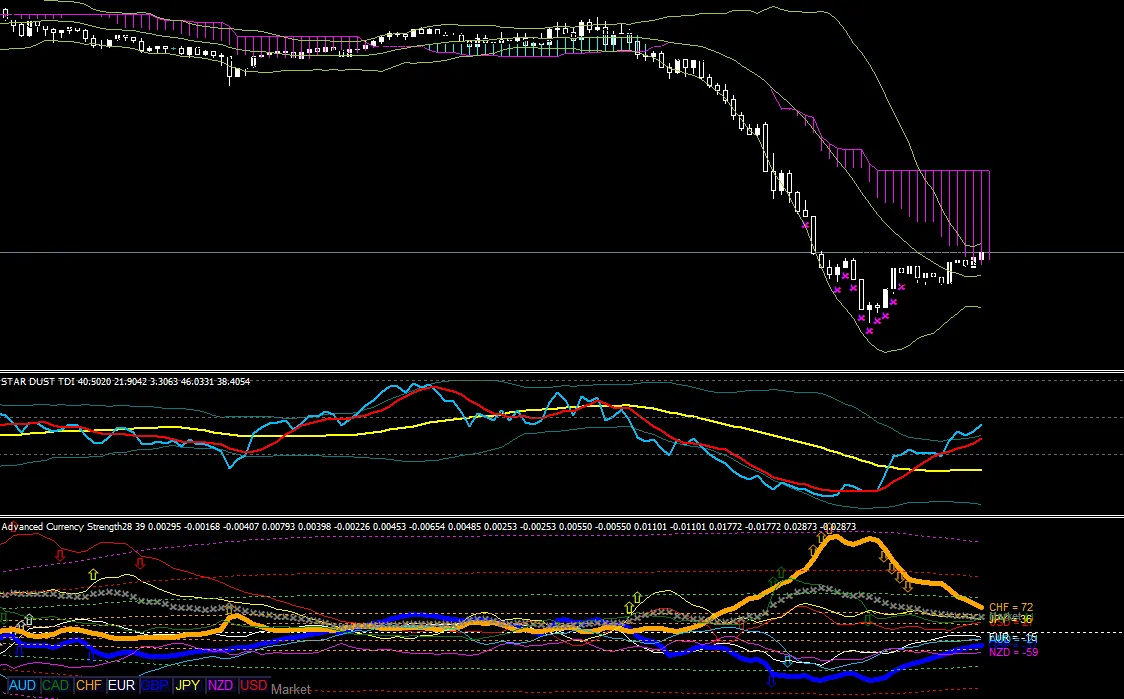The height and width of the screenshot is (699, 1124).
Task: Click the Market label beside USD button
Action: click(291, 689)
